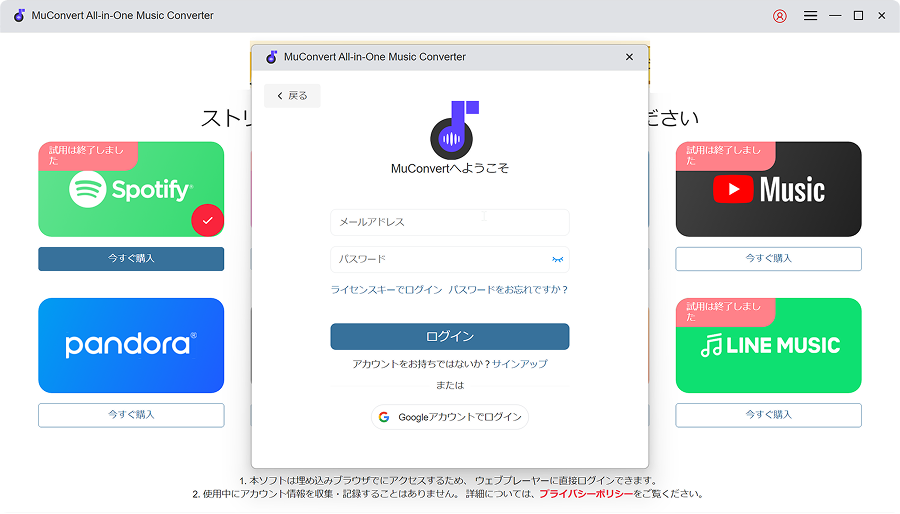Click the MuConvert logo in login dialog

tap(453, 130)
